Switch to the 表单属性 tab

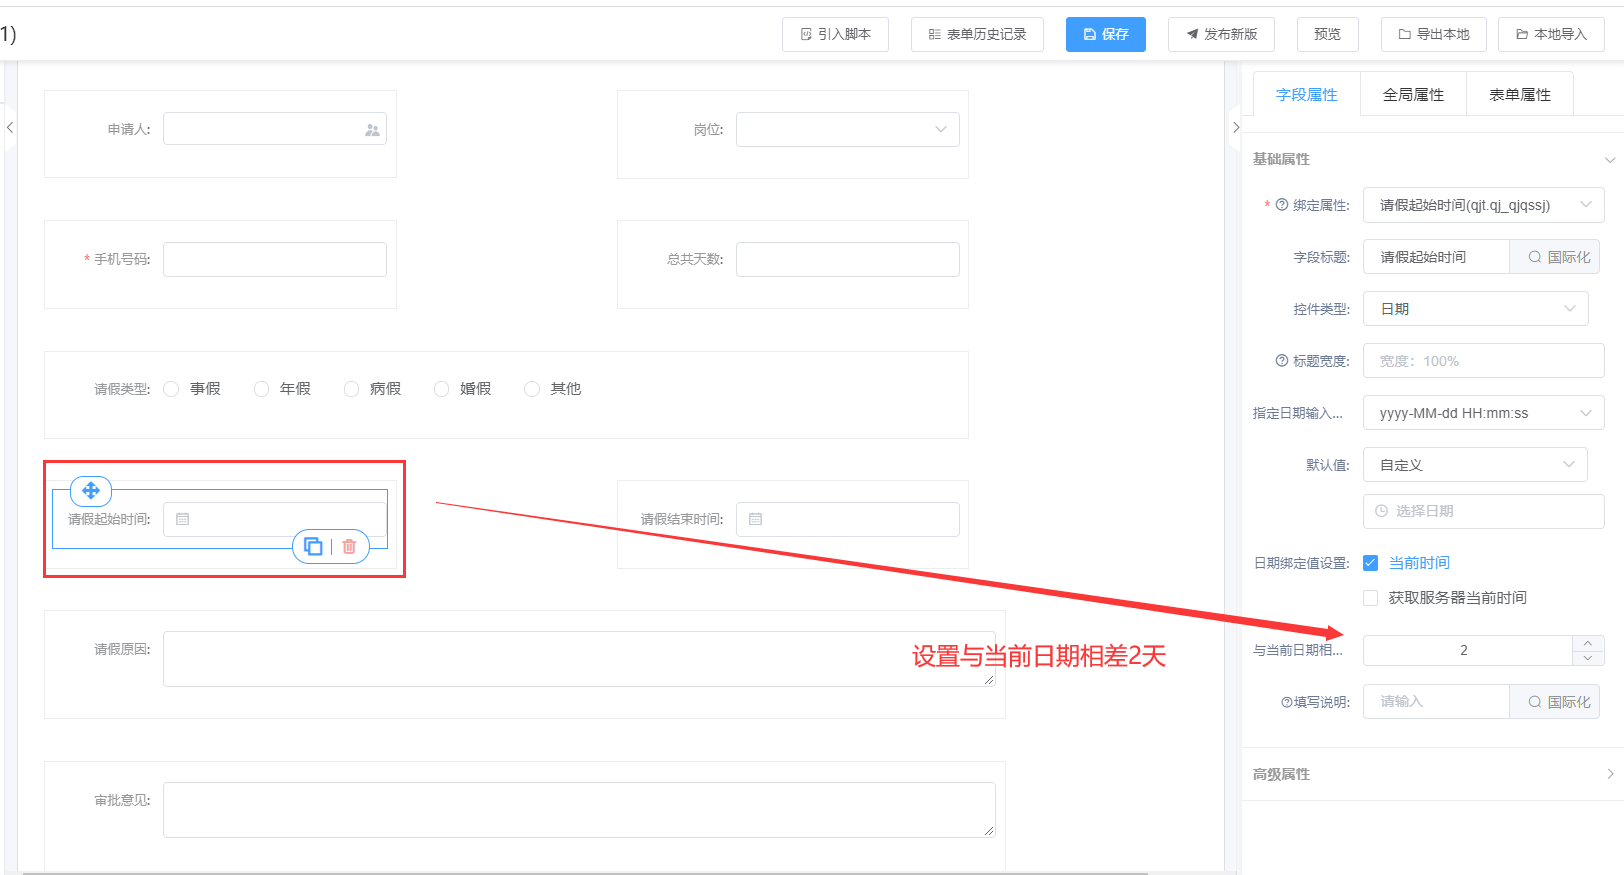click(1519, 95)
